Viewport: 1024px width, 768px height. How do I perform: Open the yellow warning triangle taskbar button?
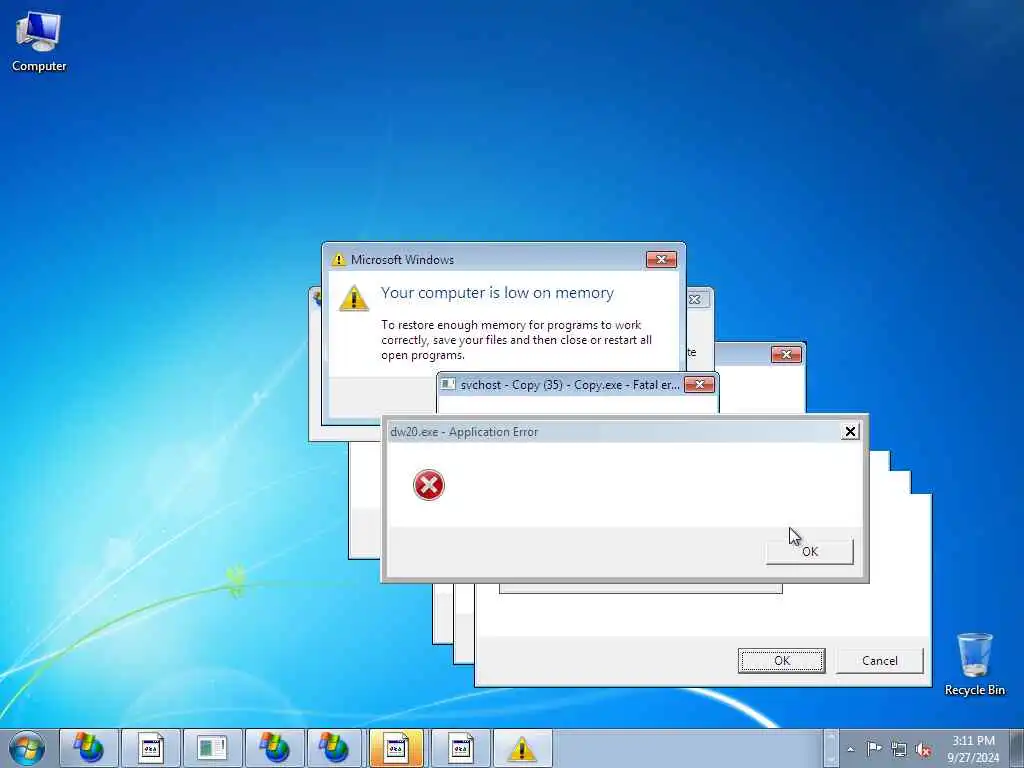click(x=522, y=748)
